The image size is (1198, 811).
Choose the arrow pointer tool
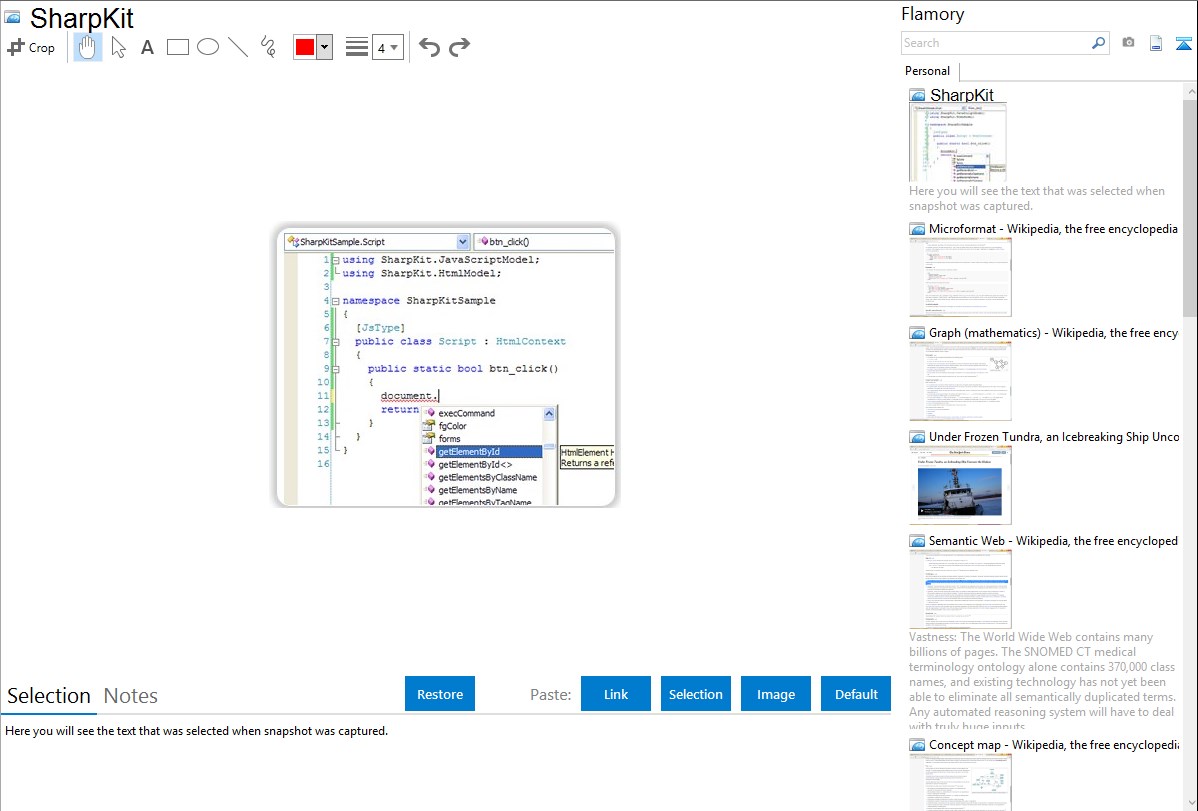tap(118, 47)
